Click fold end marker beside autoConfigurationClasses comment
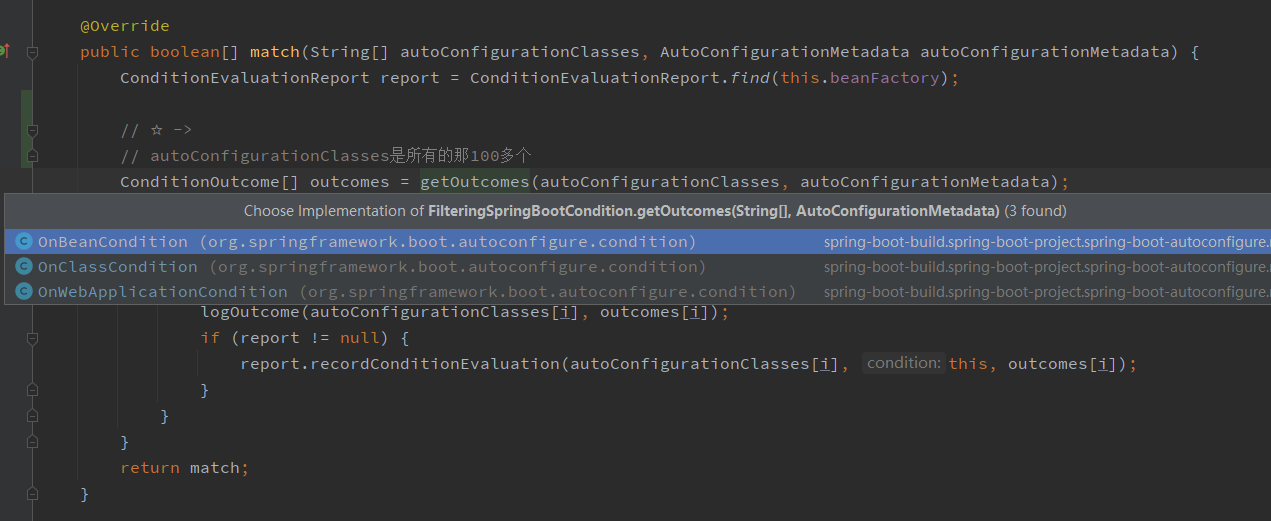1271x521 pixels. click(32, 156)
